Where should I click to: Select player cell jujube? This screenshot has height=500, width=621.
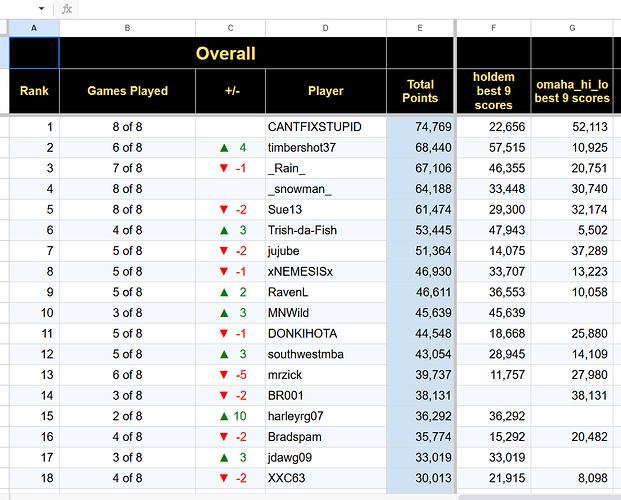[x=326, y=251]
